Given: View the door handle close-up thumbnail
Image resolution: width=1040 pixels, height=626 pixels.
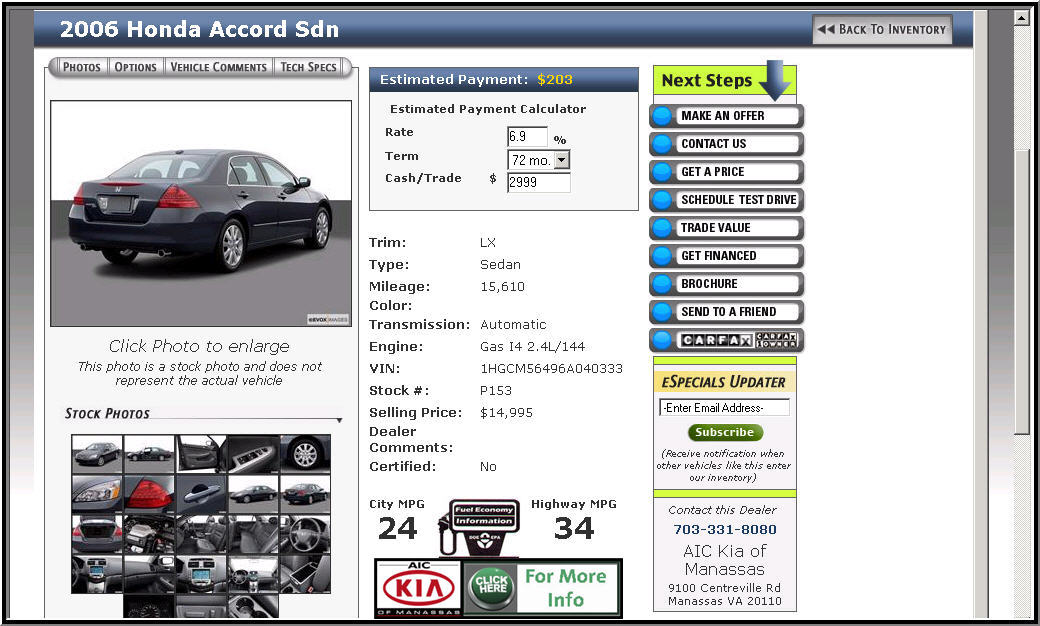Looking at the screenshot, I should [201, 494].
